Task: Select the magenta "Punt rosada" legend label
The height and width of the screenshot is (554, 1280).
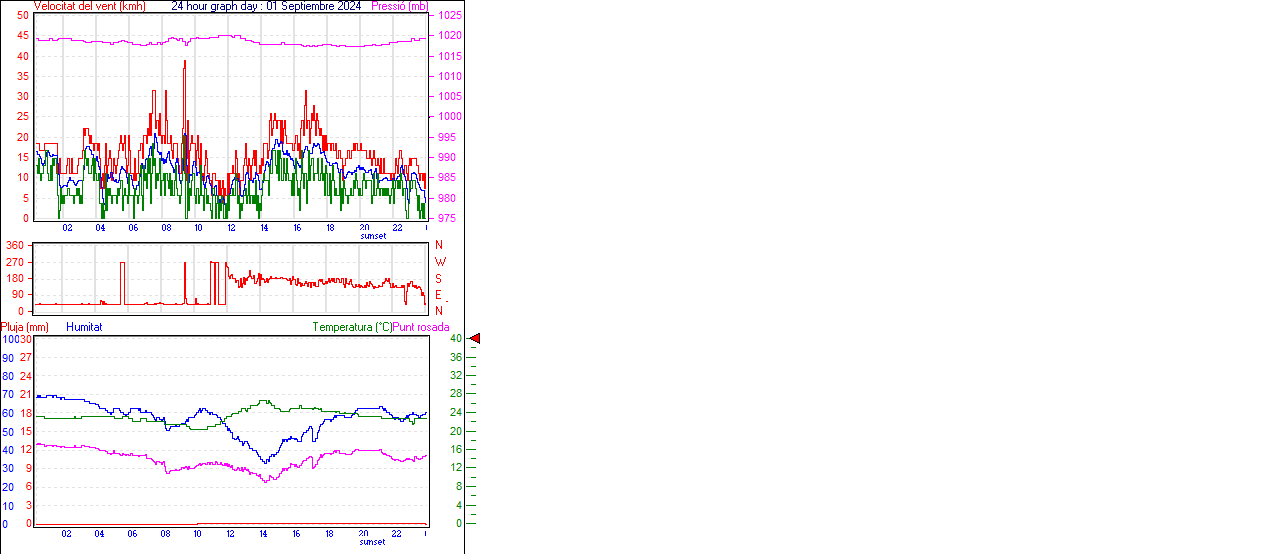Action: tap(421, 327)
